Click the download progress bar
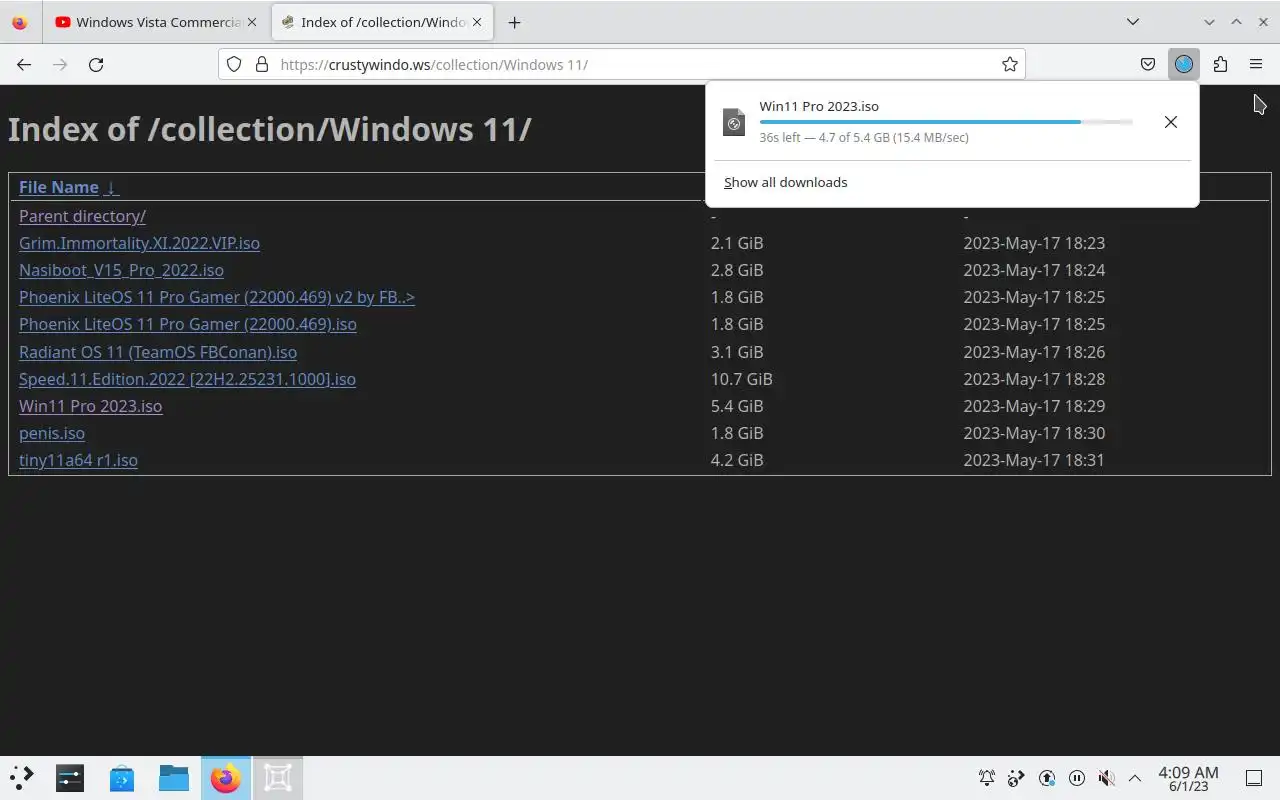 tap(946, 122)
